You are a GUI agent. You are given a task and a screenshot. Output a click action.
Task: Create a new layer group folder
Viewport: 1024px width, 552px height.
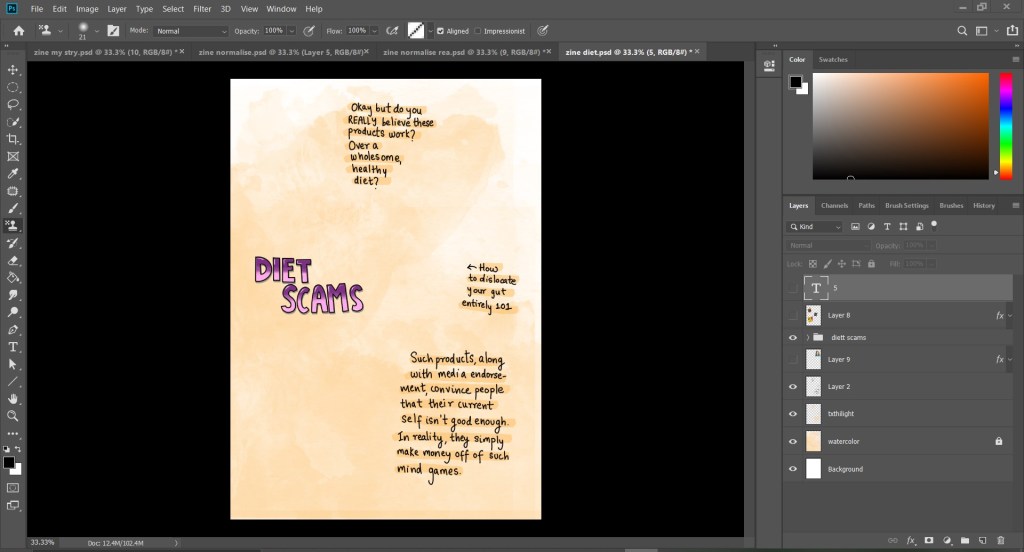point(964,541)
